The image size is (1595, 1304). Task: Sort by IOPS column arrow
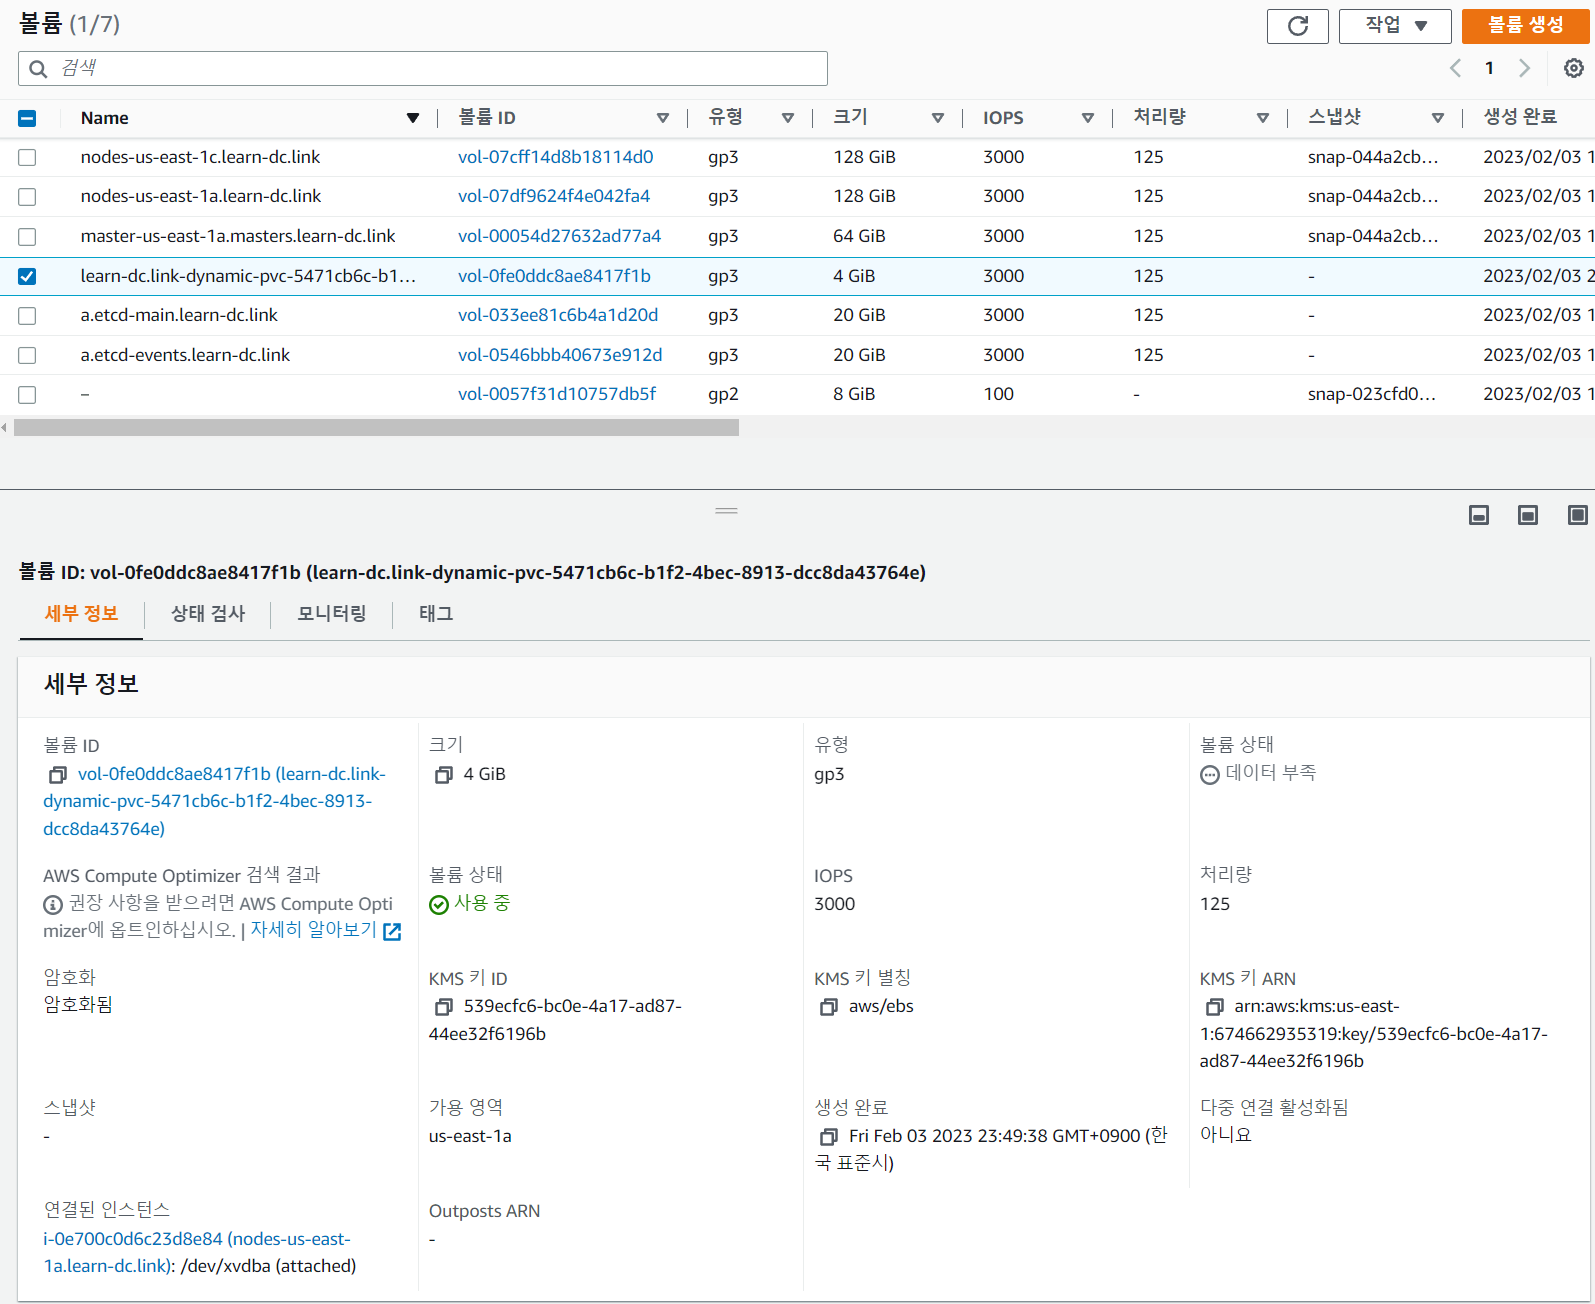tap(1087, 118)
